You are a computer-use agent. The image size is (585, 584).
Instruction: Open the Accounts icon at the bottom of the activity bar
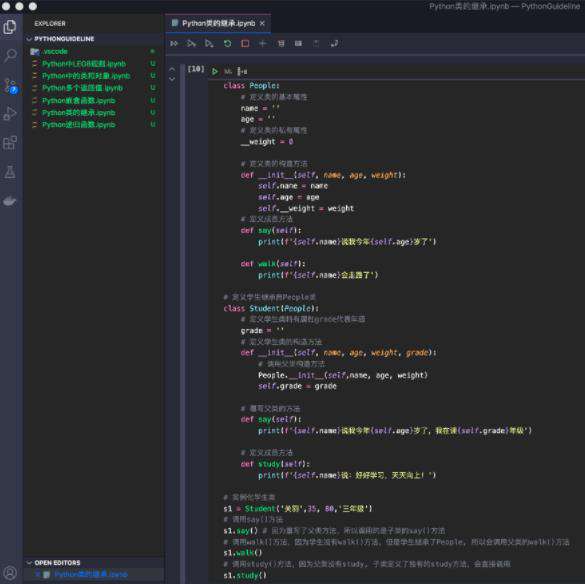pos(10,573)
